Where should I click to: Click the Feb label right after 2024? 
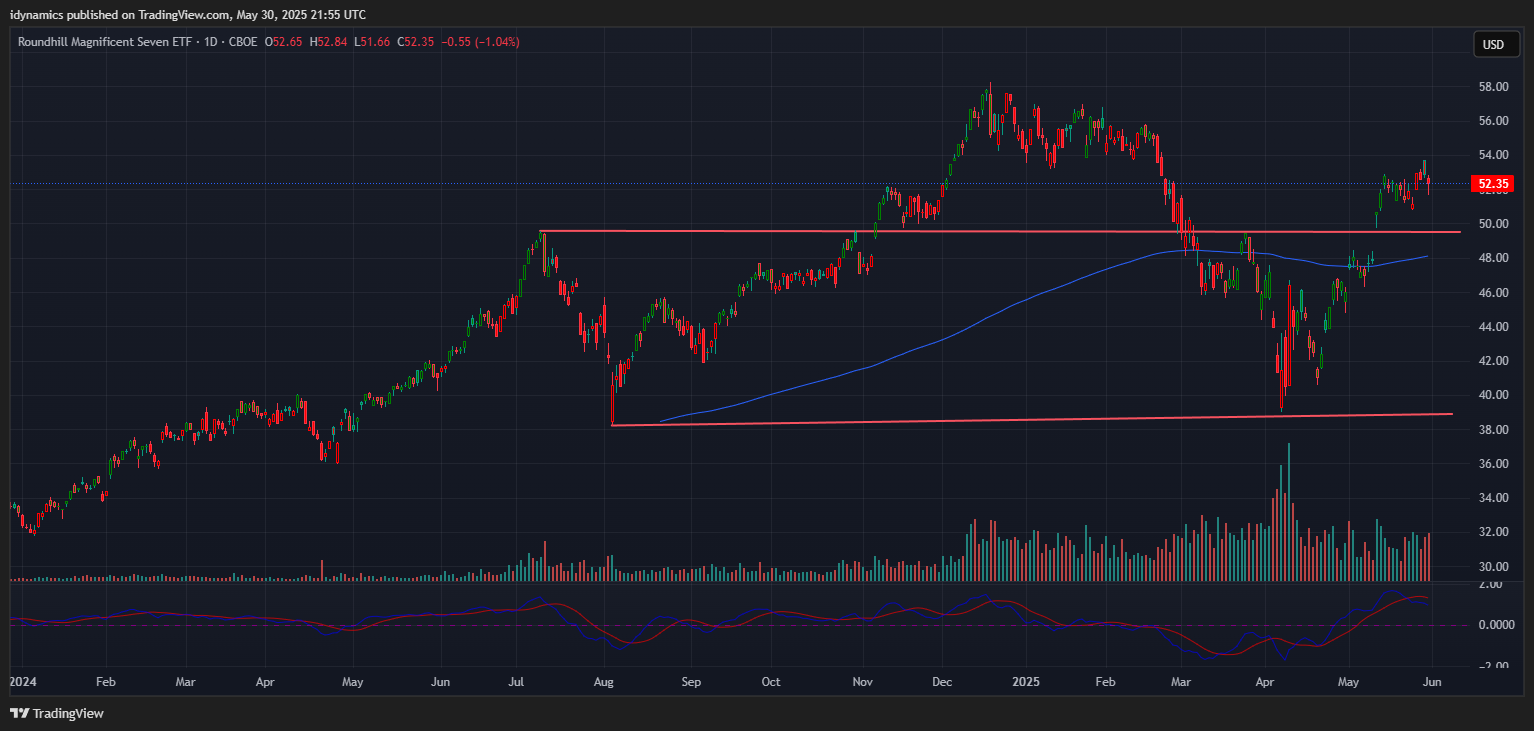click(106, 683)
